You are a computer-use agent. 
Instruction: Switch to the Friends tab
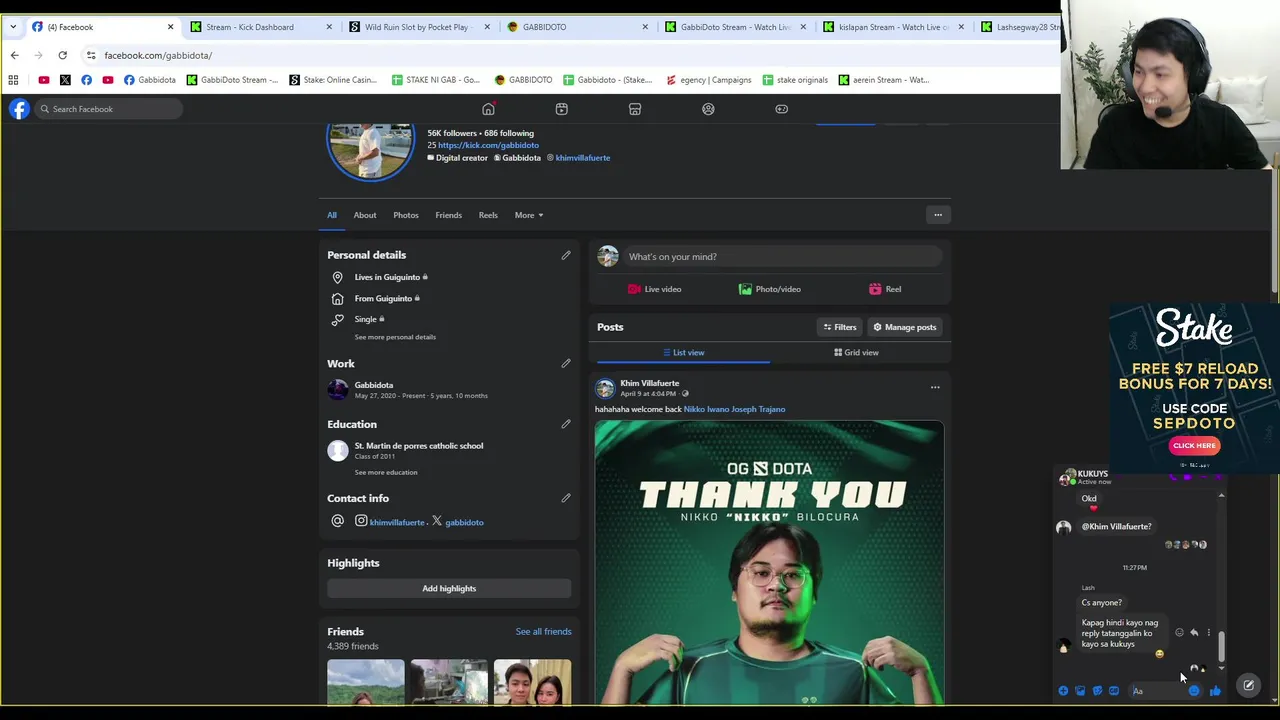(x=448, y=215)
